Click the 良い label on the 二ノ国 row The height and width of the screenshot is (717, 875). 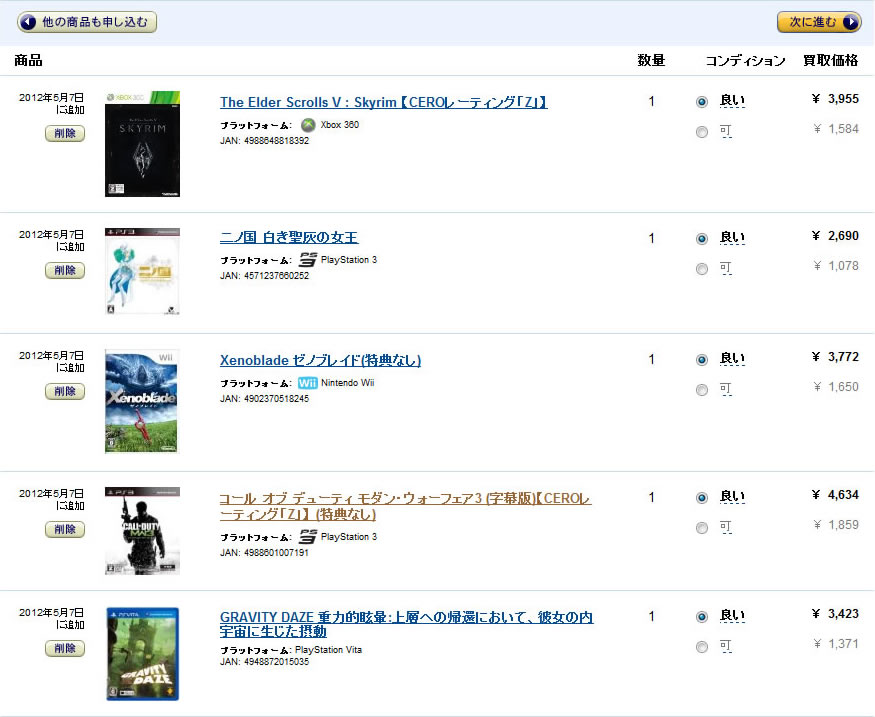pos(732,237)
